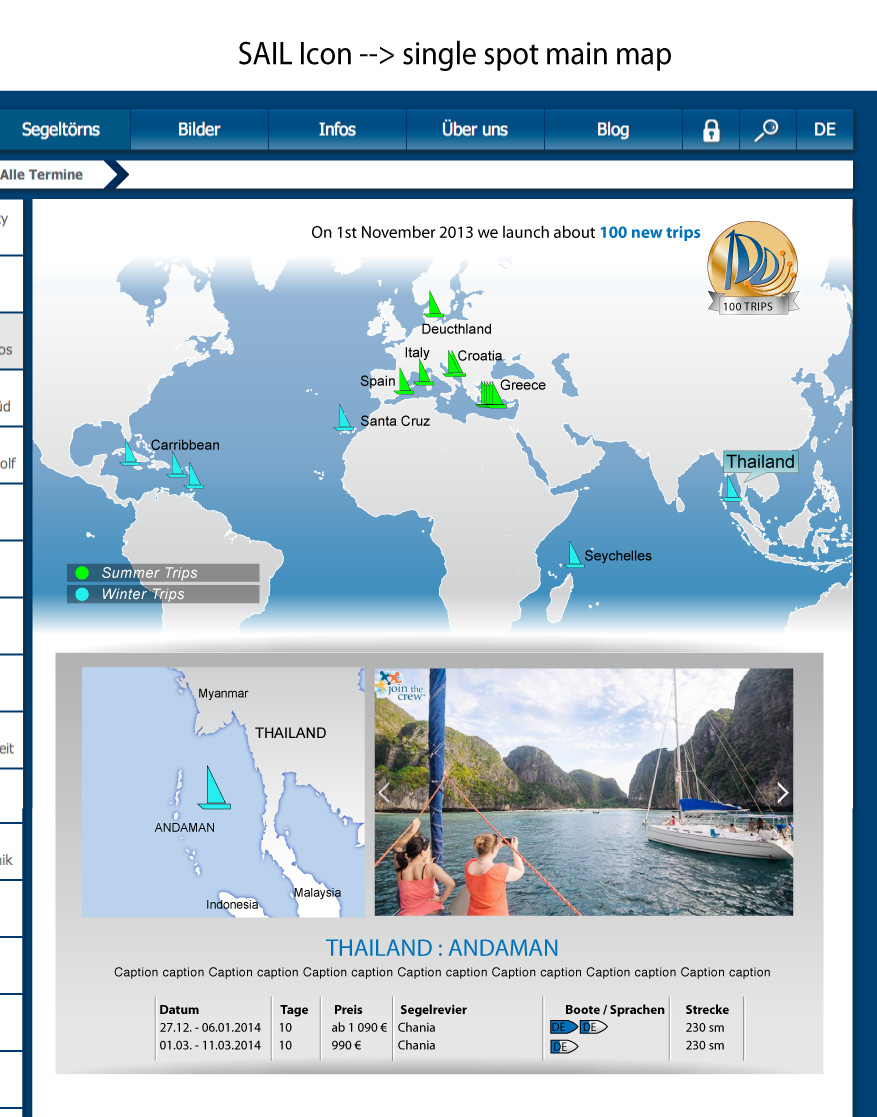
Task: Click the price 990 €
Action: [346, 1045]
